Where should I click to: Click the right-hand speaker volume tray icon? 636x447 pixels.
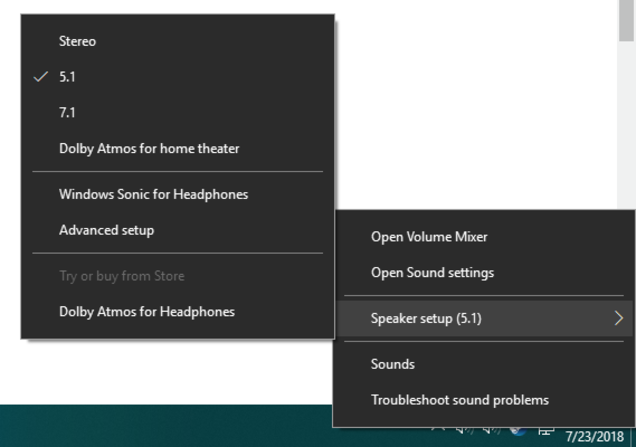pos(492,431)
